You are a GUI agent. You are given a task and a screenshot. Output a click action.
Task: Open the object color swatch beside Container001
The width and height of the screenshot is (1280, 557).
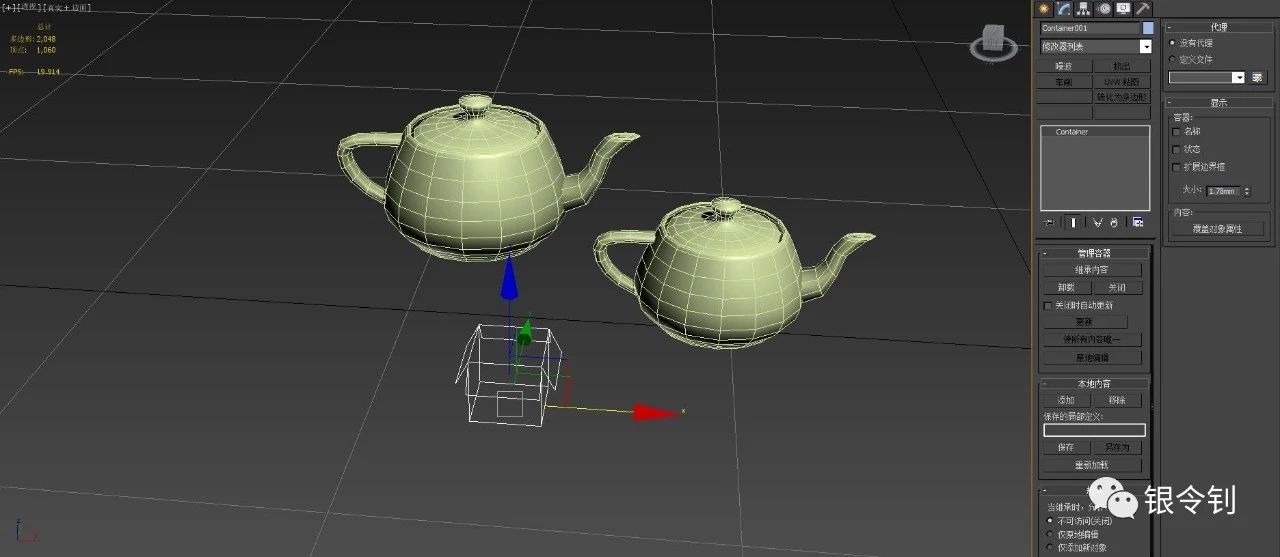(1148, 28)
